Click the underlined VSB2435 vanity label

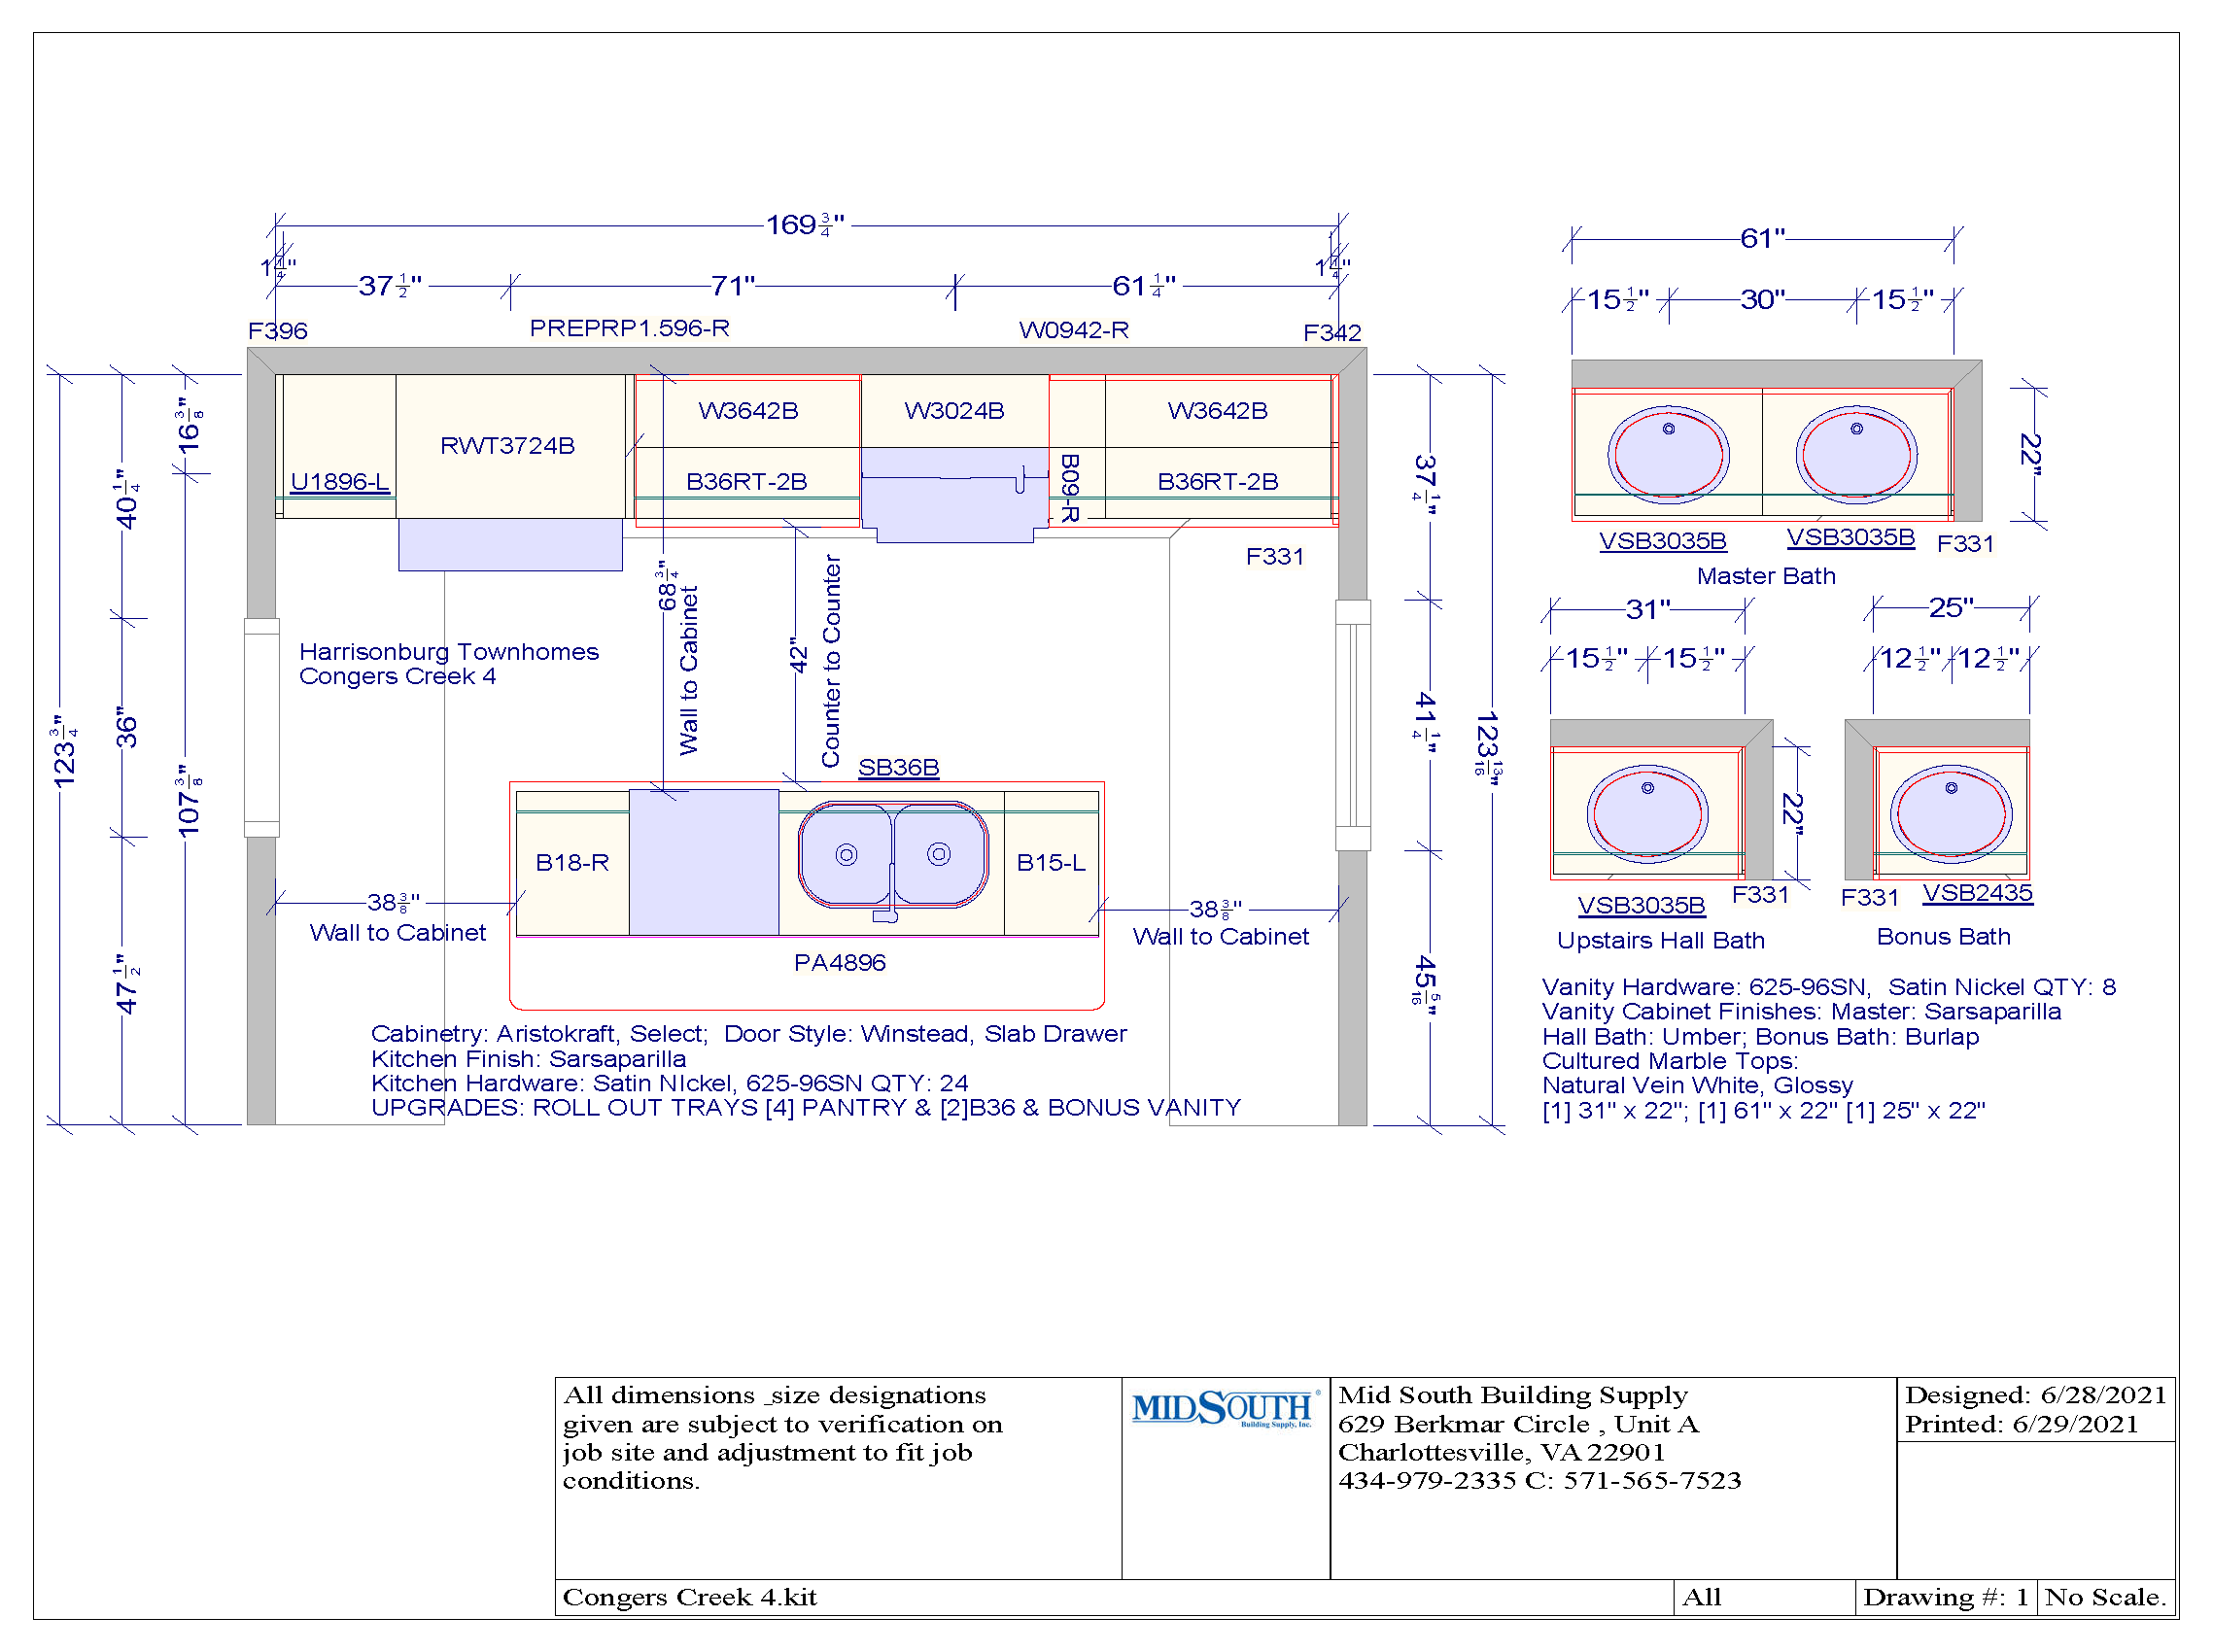coord(1977,893)
